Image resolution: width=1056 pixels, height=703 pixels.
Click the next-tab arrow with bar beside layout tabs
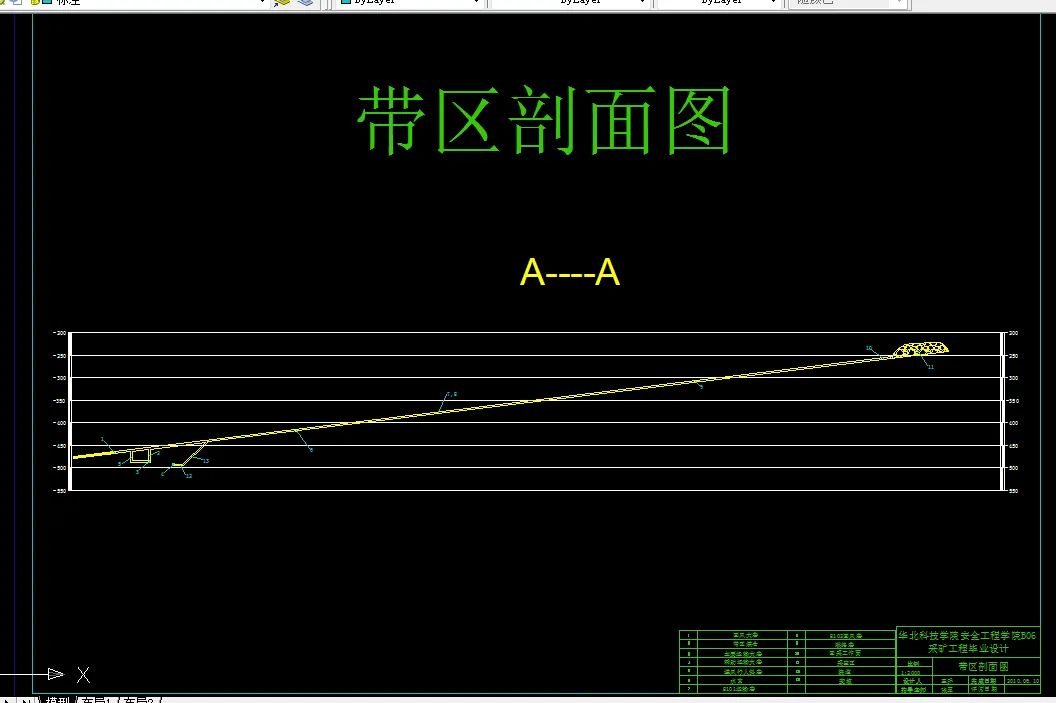[27, 700]
